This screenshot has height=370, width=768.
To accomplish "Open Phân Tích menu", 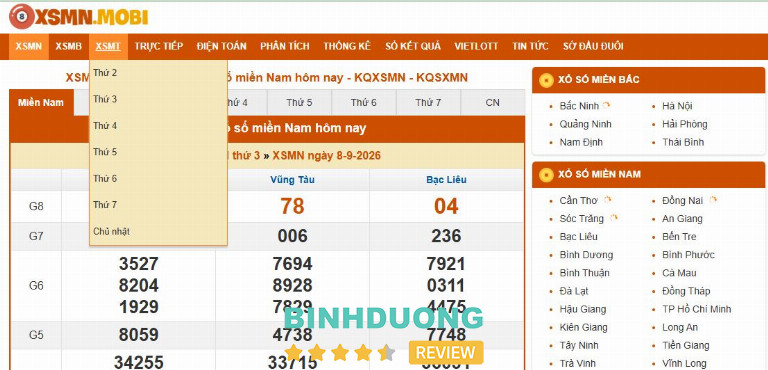I will [285, 47].
